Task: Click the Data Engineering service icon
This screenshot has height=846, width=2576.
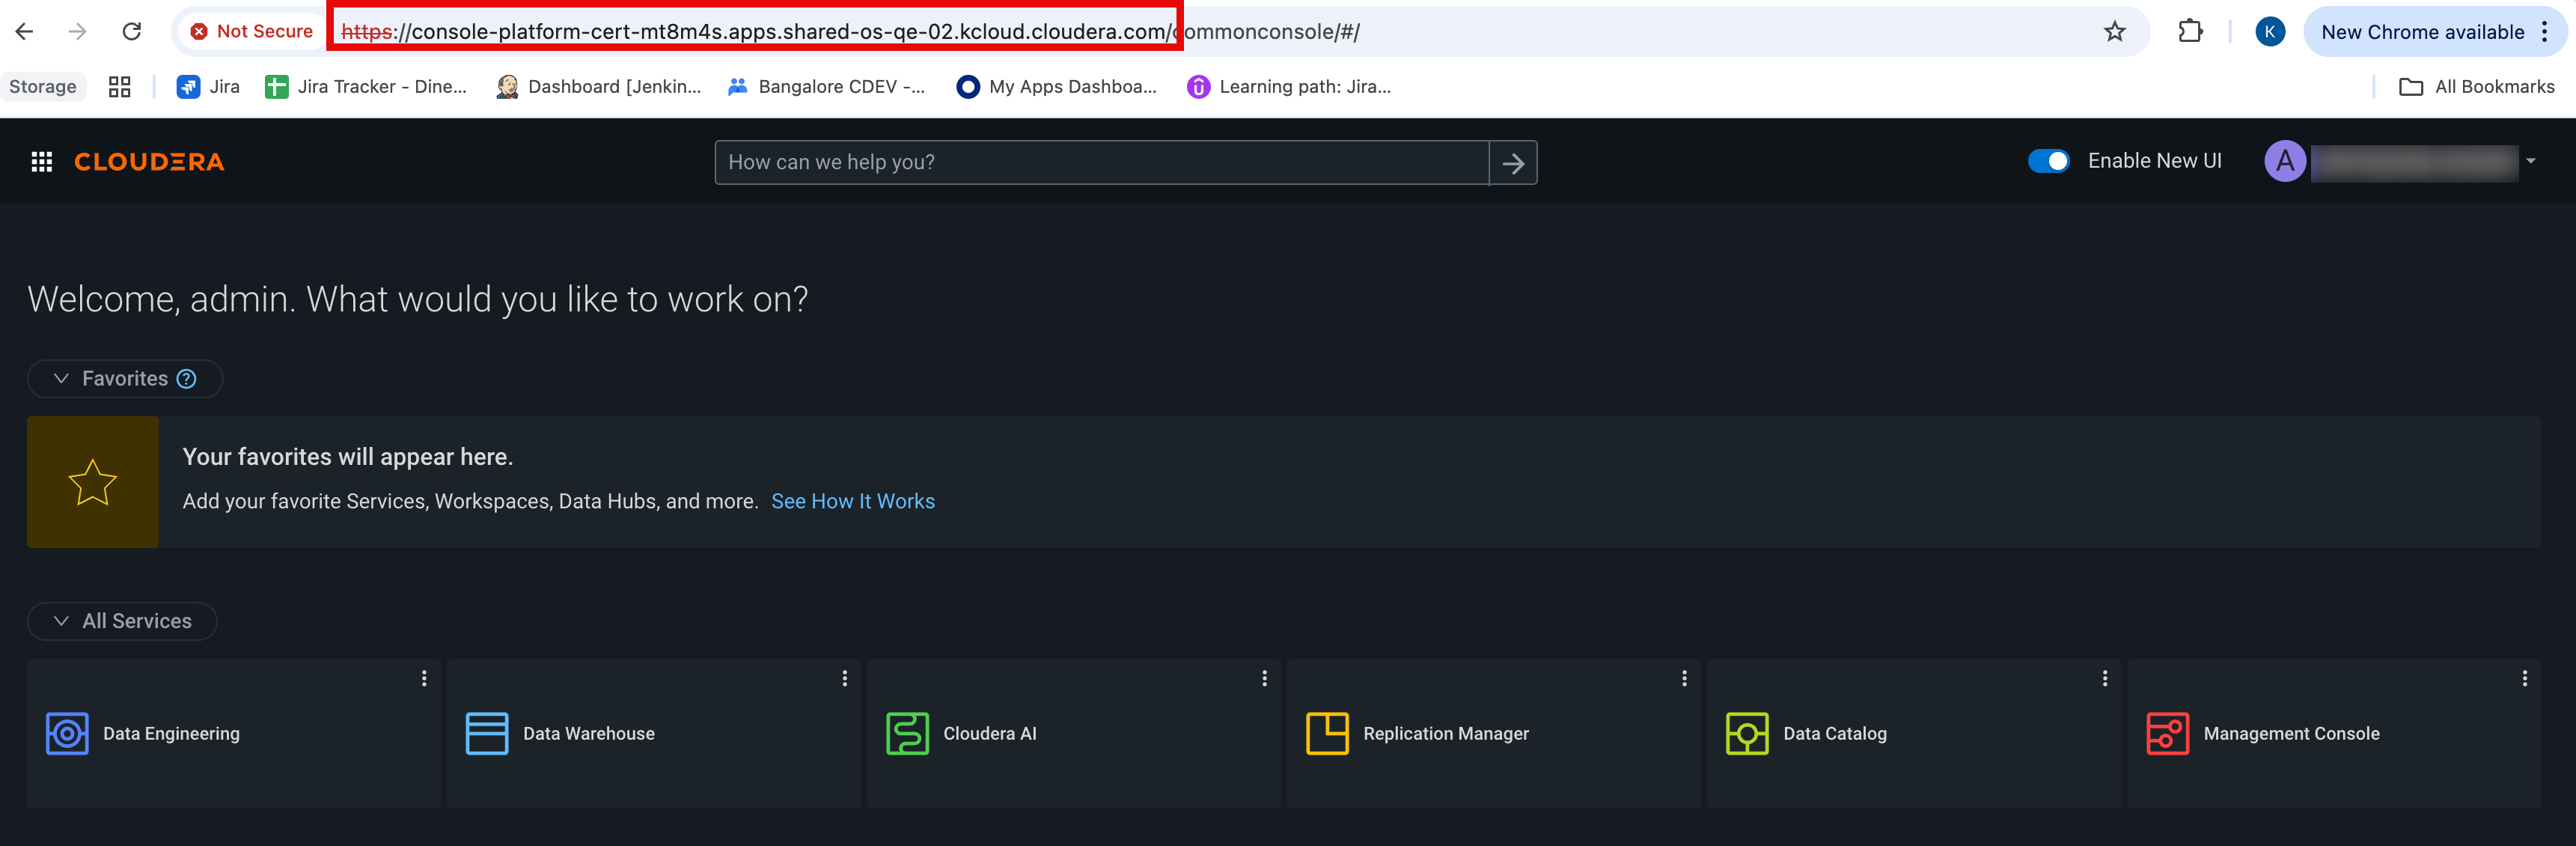Action: (67, 734)
